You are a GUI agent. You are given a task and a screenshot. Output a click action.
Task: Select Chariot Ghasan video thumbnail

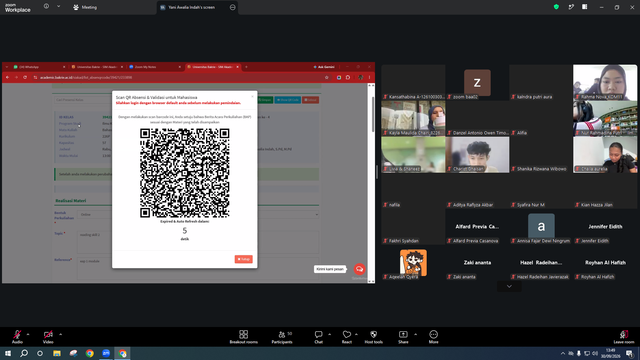click(477, 154)
